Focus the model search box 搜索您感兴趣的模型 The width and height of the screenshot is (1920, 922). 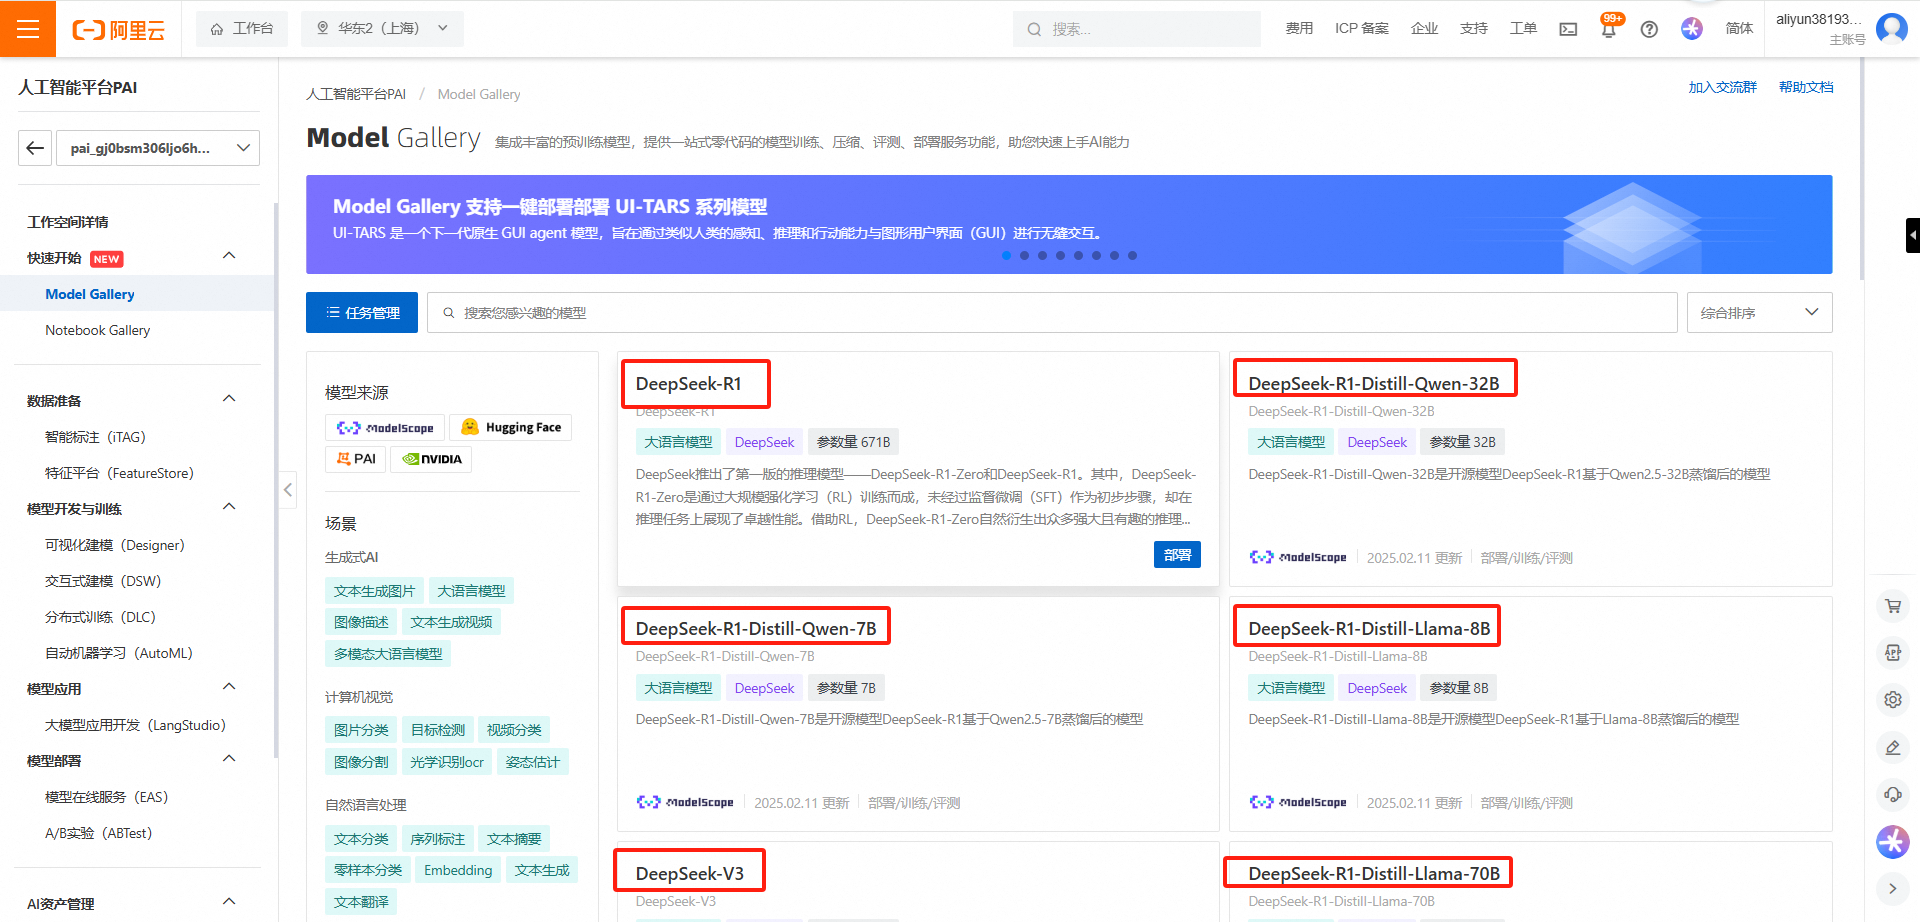coord(1052,312)
